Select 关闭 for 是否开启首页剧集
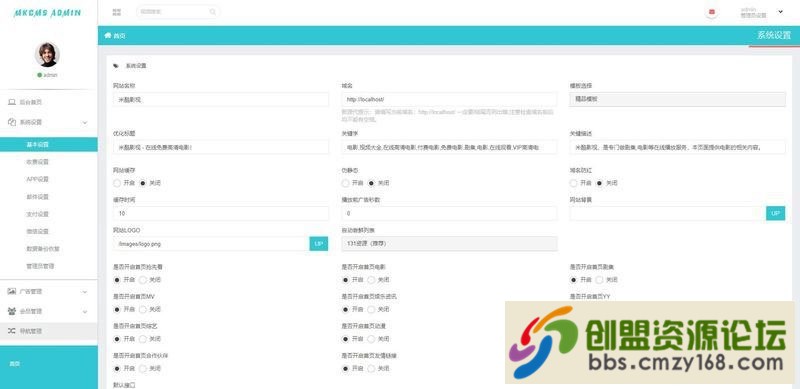 [599, 280]
